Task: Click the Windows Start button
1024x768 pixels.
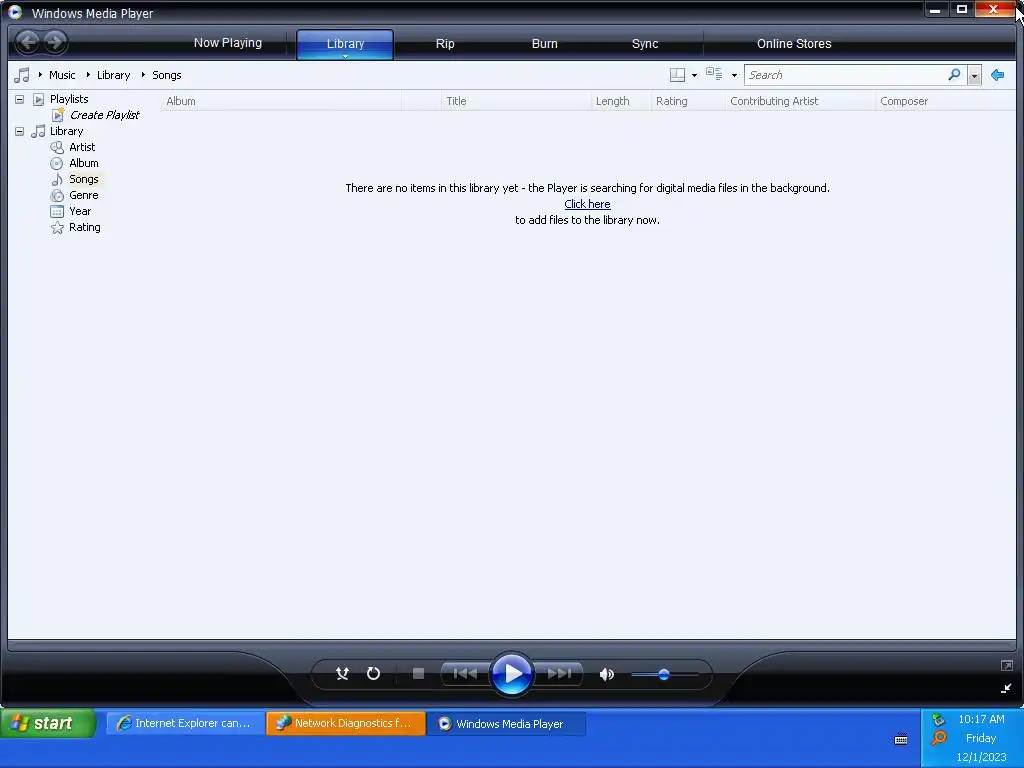Action: [x=47, y=724]
